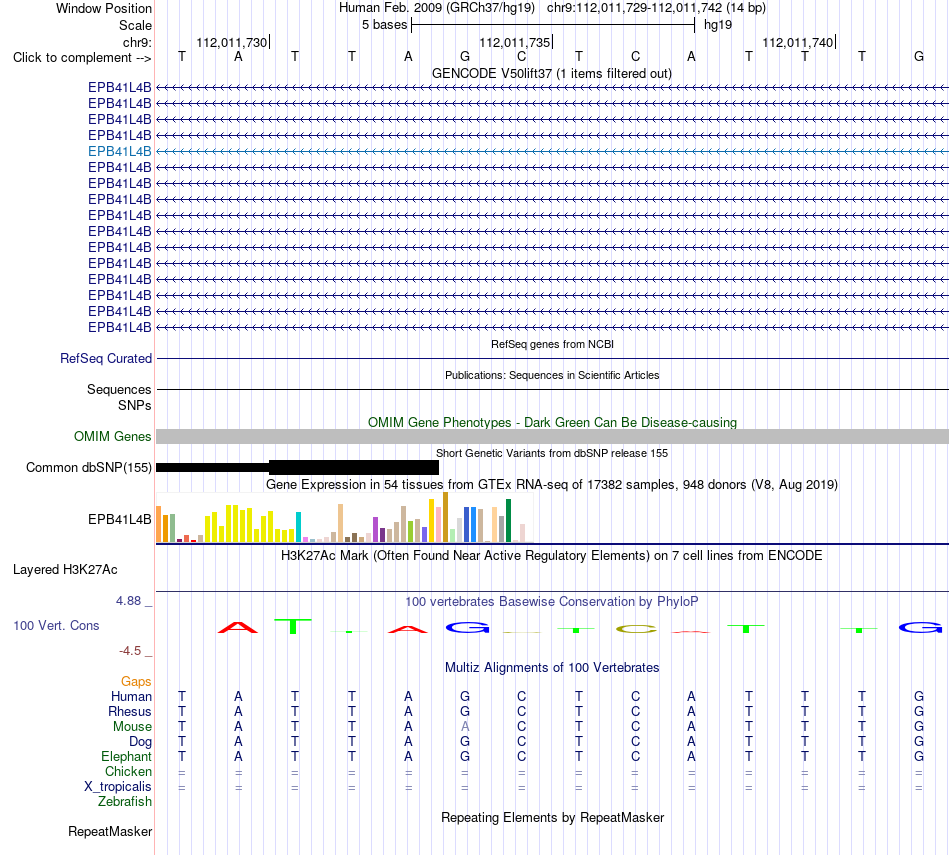Select the Human species label
This screenshot has height=855, width=950.
(x=131, y=697)
